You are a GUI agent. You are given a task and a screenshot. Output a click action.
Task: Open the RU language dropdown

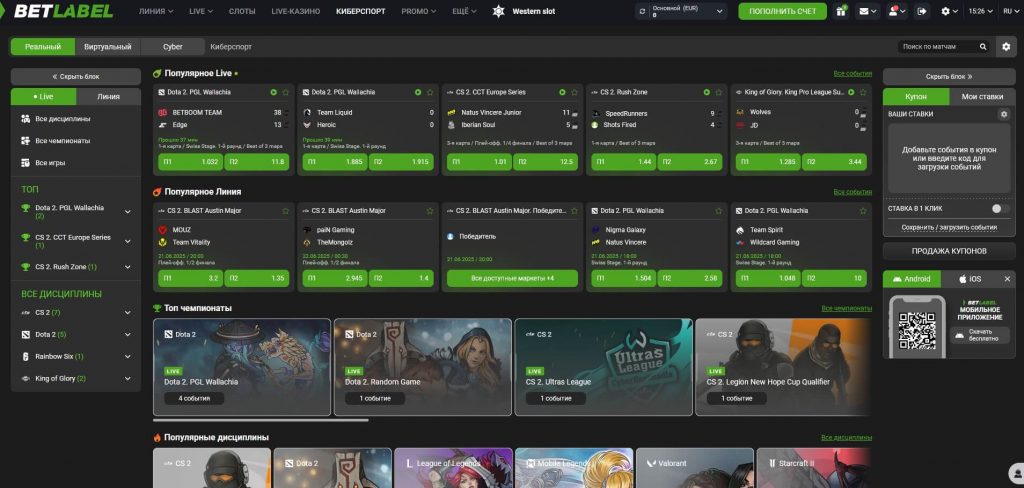point(1009,11)
